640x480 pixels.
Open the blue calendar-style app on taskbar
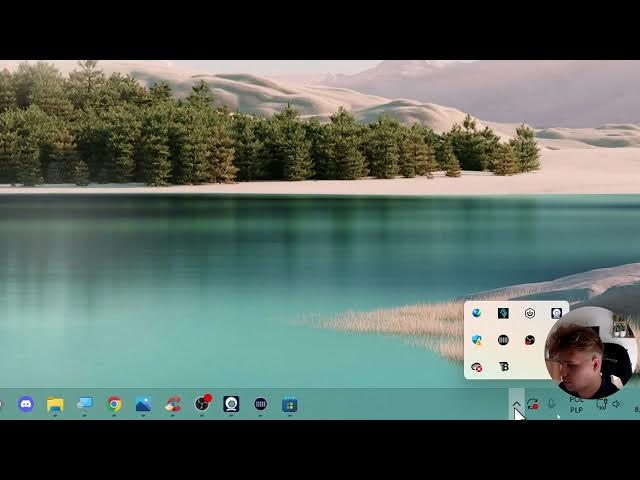(x=289, y=404)
